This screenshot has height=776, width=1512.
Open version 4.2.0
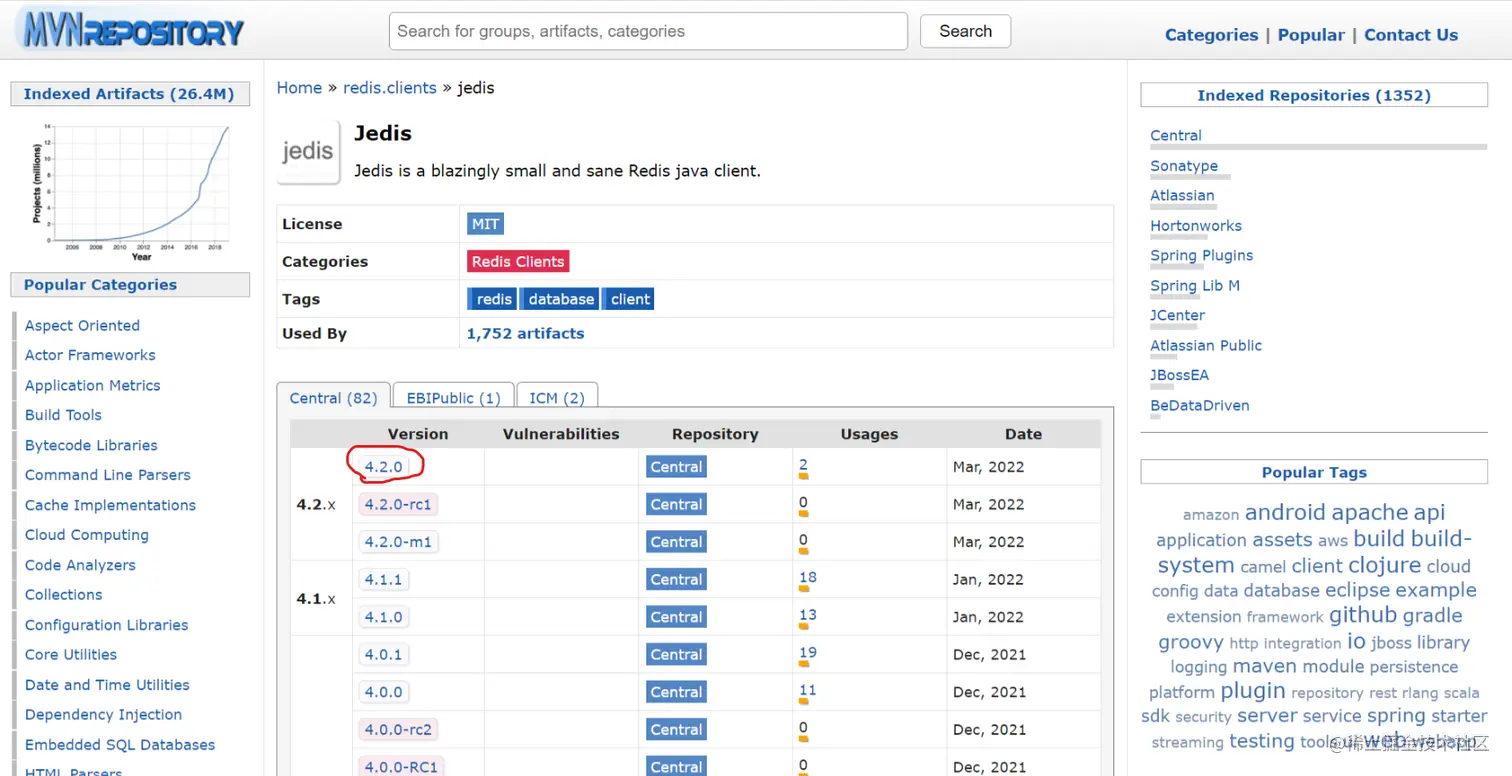[383, 467]
